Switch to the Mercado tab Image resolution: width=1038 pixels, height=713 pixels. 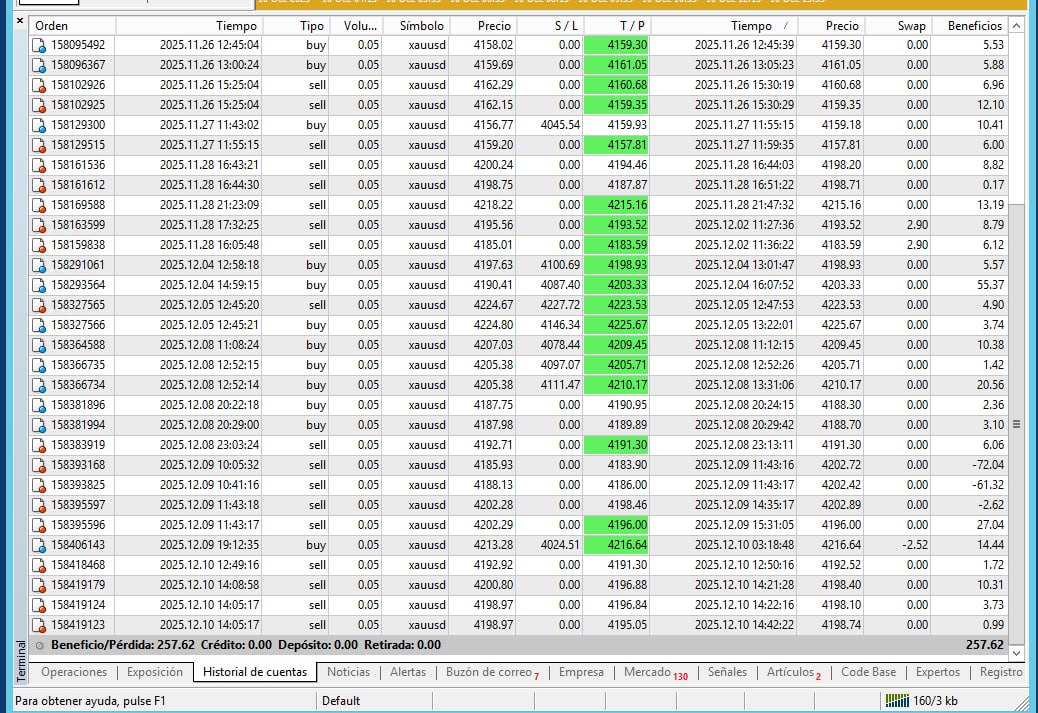(x=651, y=673)
